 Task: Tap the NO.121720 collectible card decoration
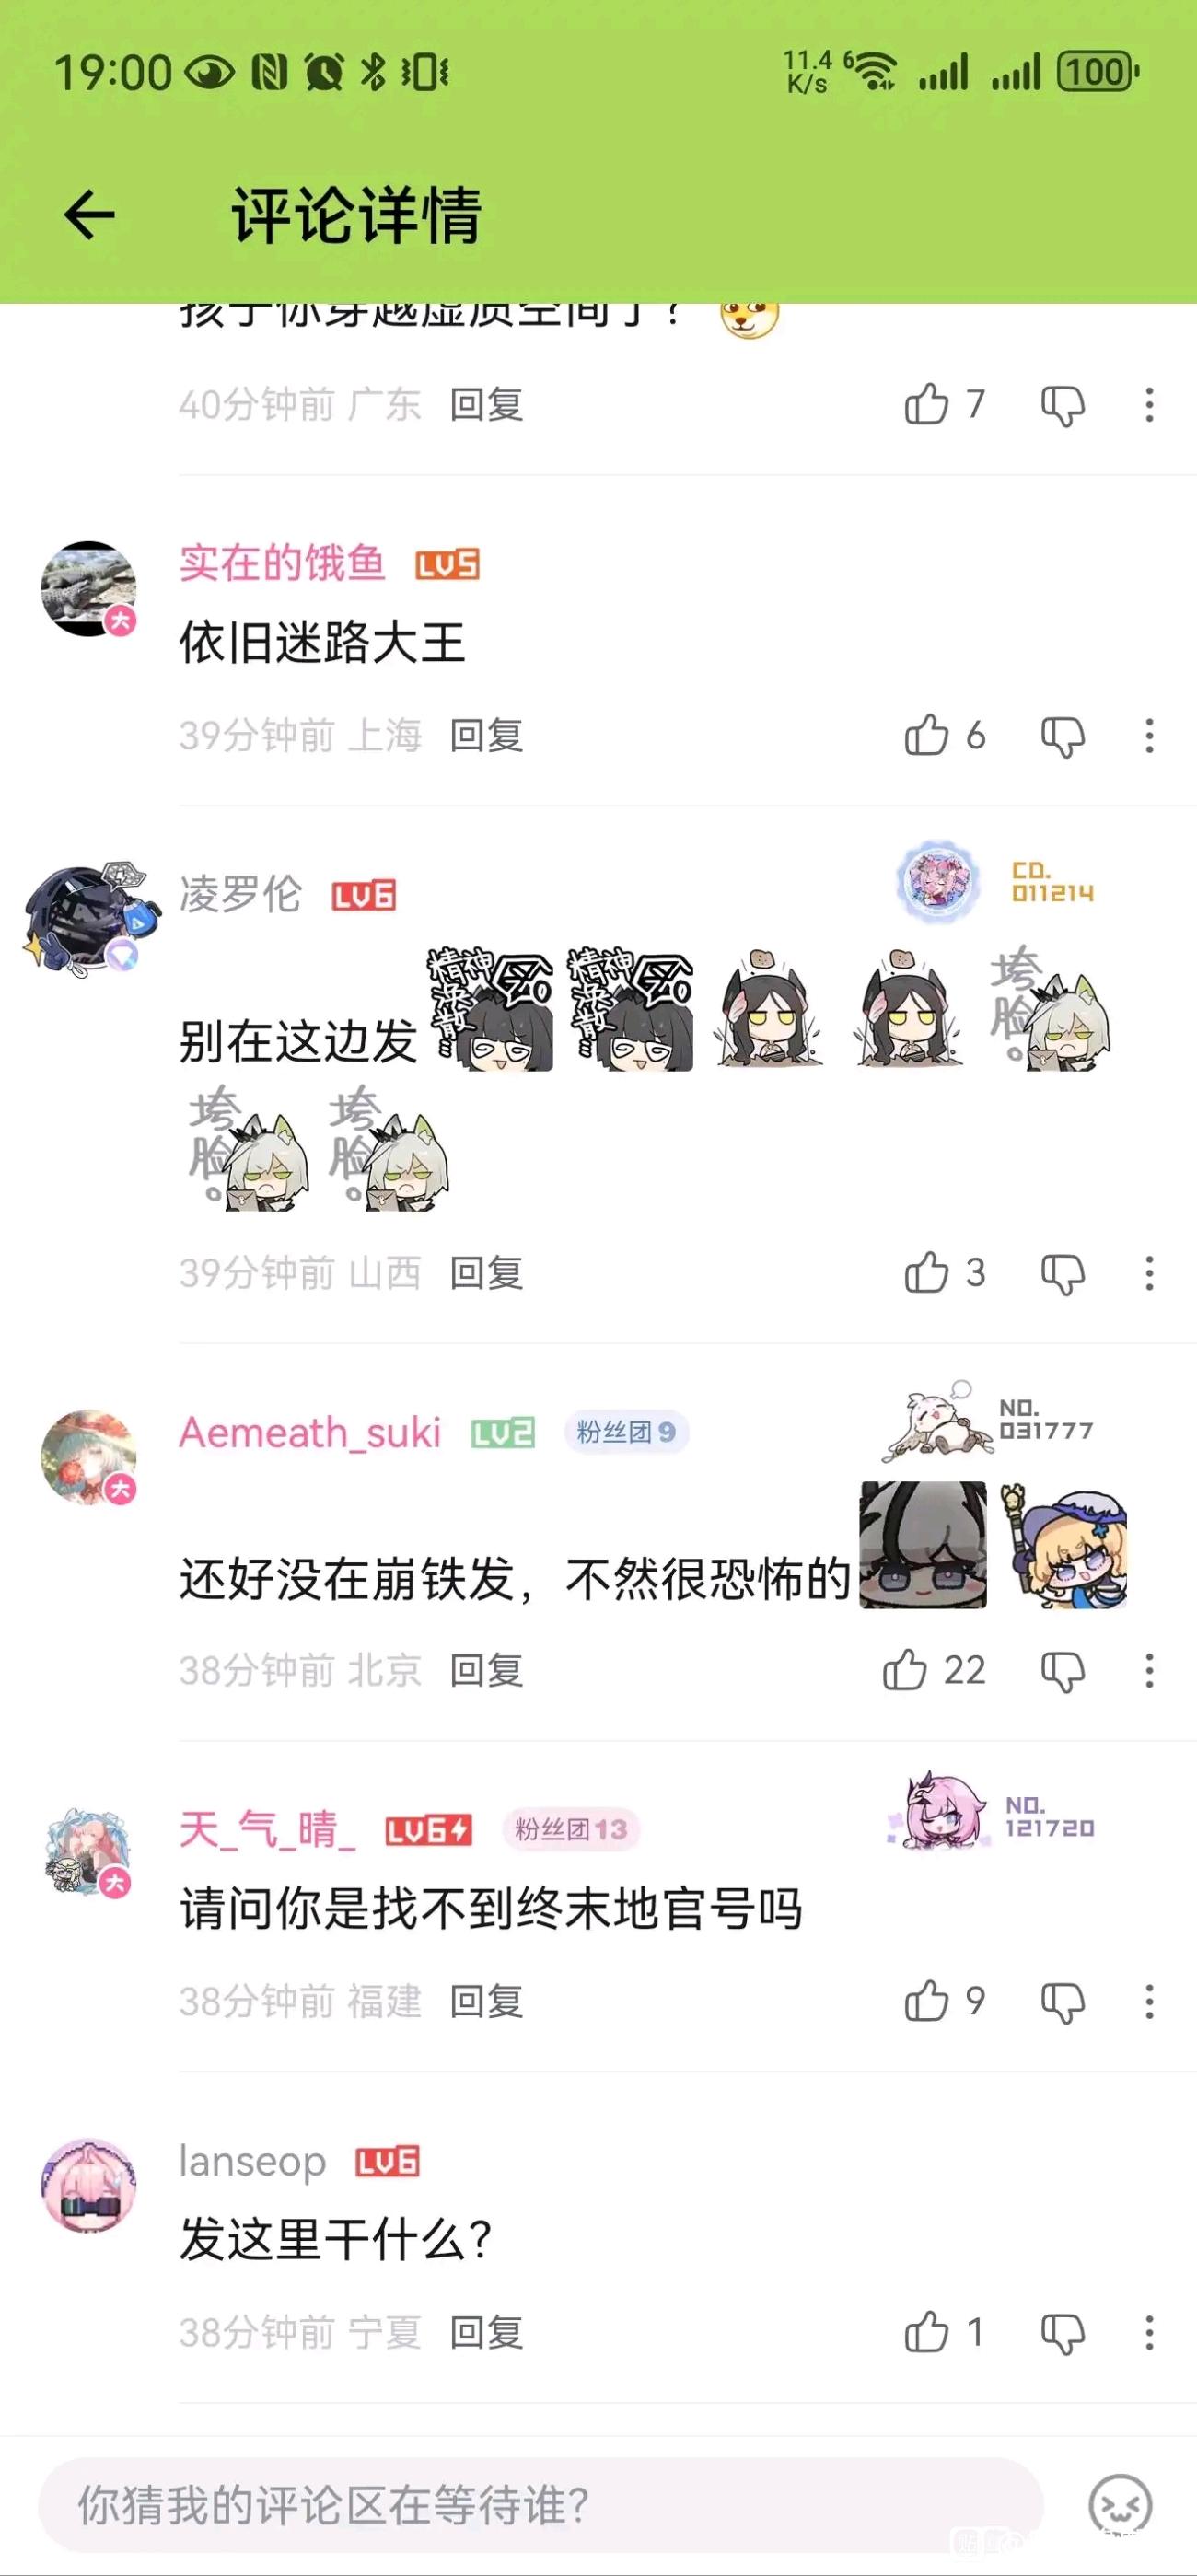[991, 1814]
